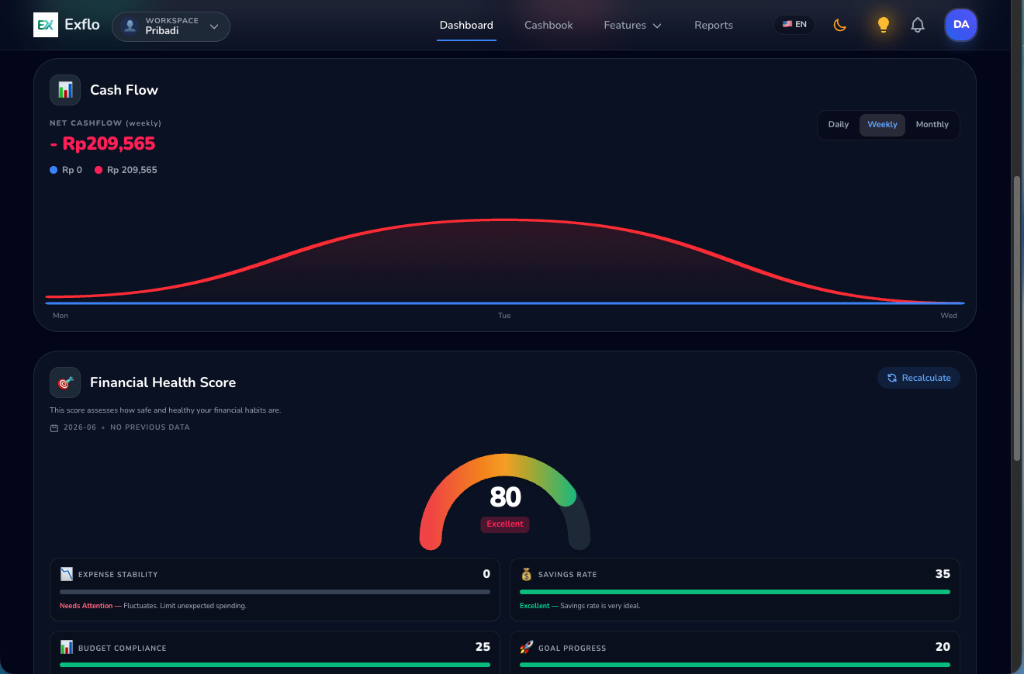Click the Excellent score badge

click(505, 524)
